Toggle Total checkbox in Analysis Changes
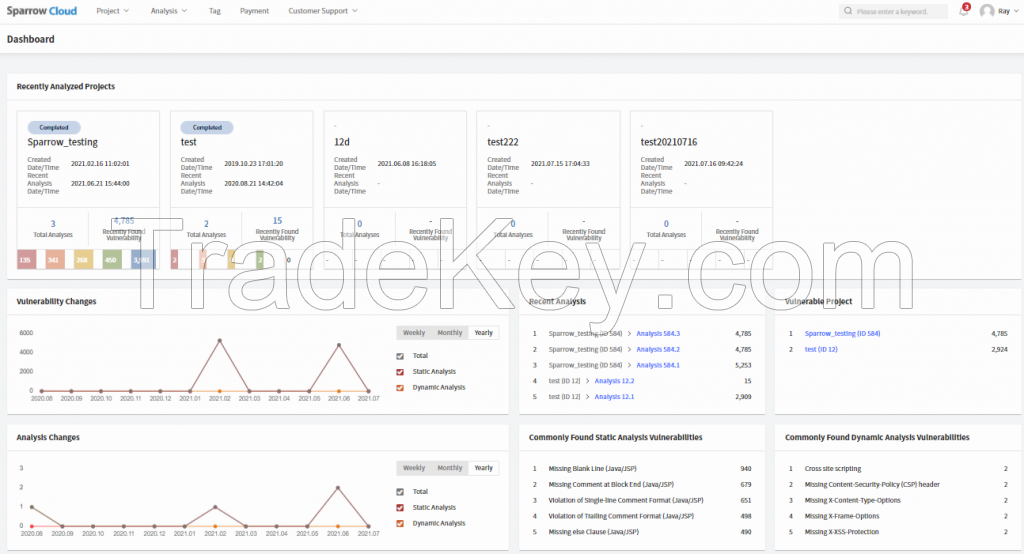This screenshot has width=1024, height=554. 400,492
